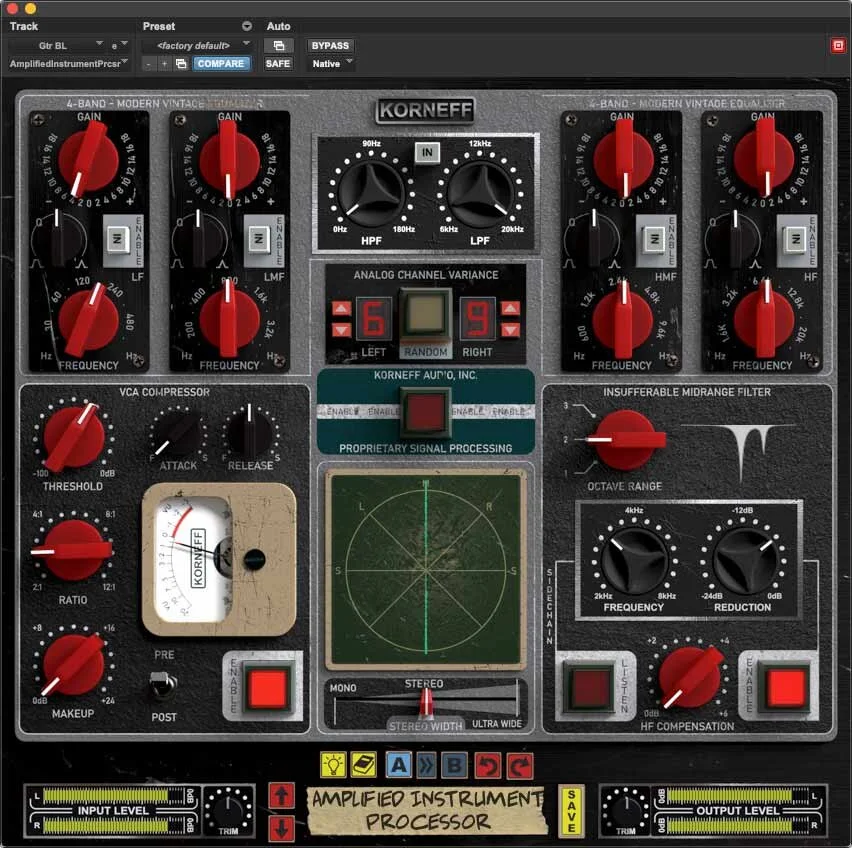Click the COMPARE button
This screenshot has width=852, height=848.
coord(221,64)
